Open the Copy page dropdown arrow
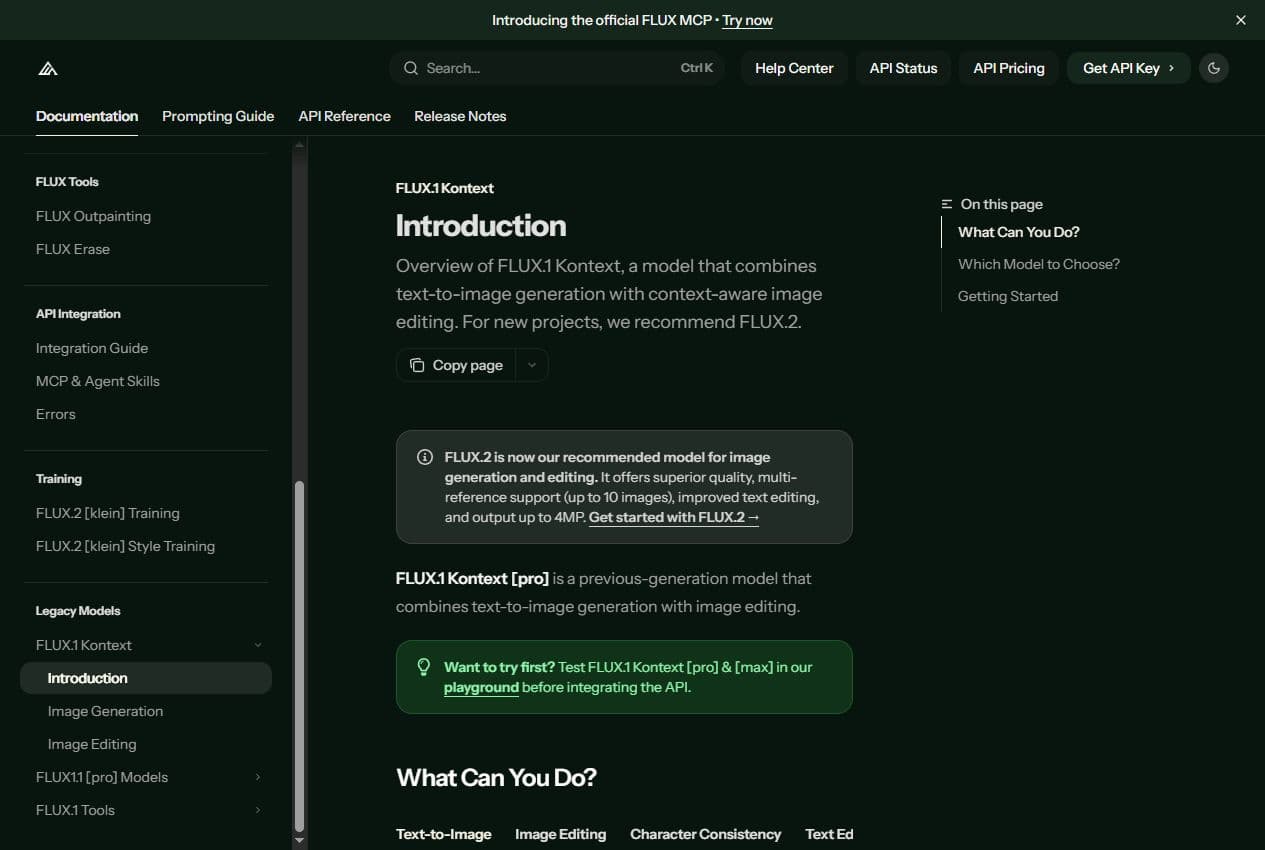 pos(532,365)
